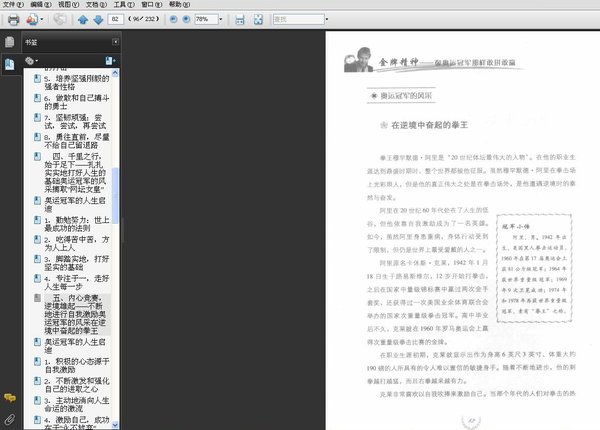600x430 pixels.
Task: Click the new bookmark icon
Action: (110, 60)
